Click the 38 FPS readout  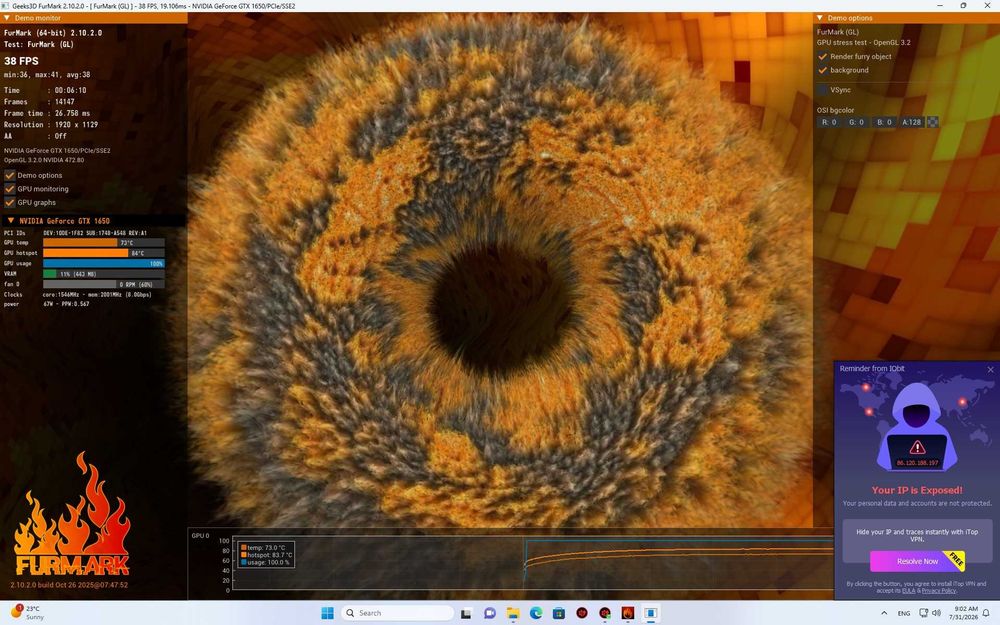tap(21, 61)
